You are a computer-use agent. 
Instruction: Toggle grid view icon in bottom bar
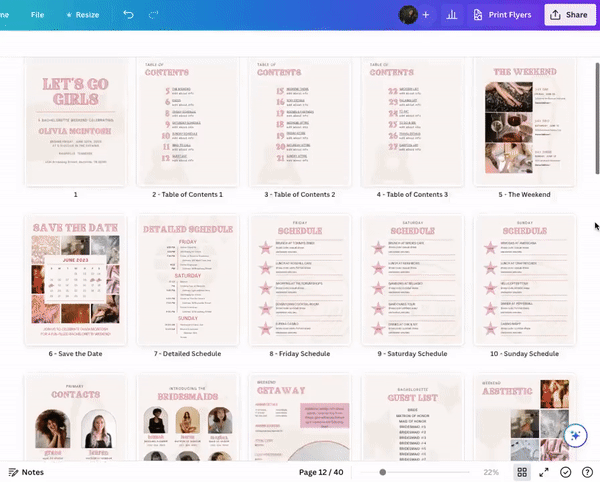[522, 472]
